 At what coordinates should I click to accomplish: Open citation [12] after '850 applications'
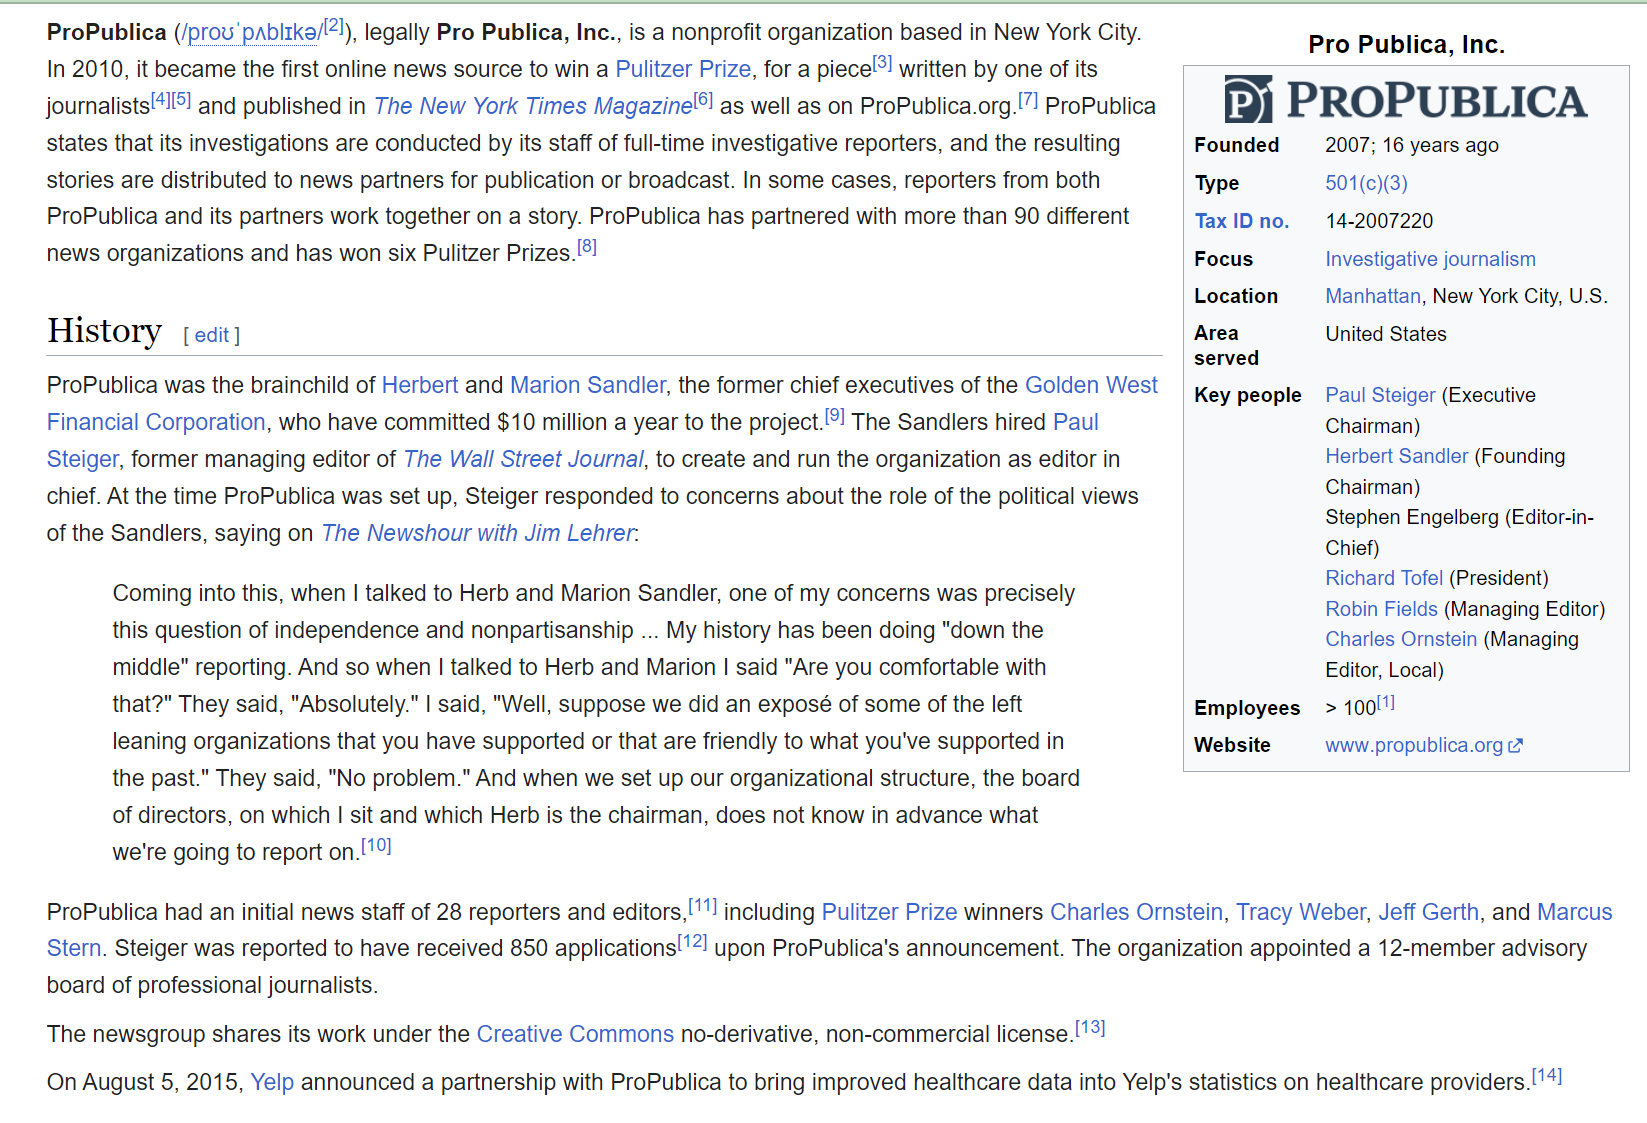coord(693,942)
